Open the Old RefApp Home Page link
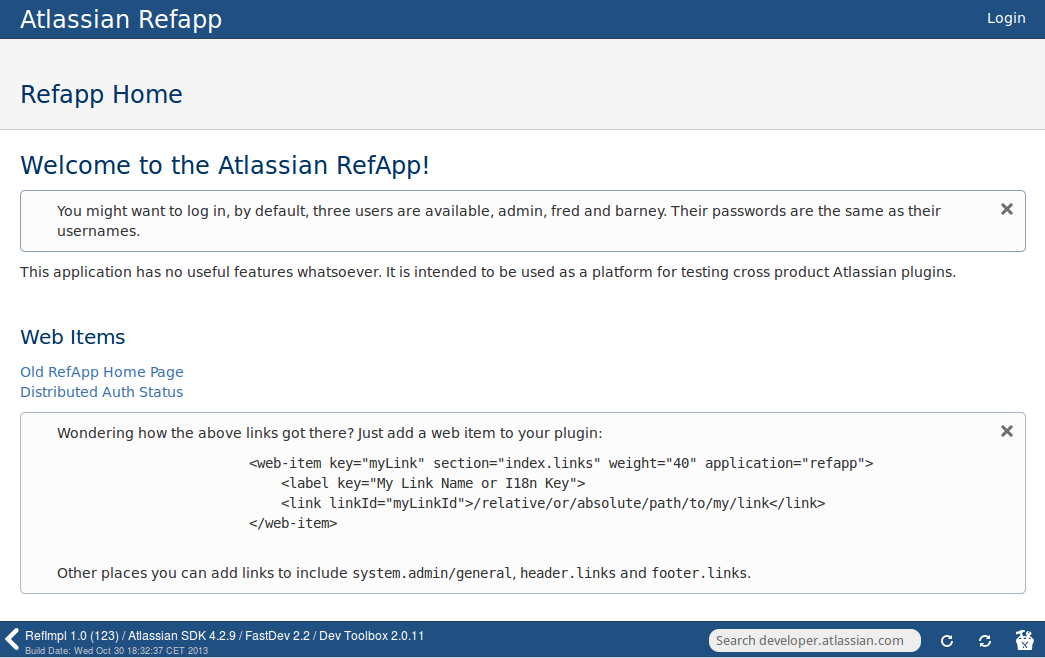 click(101, 372)
